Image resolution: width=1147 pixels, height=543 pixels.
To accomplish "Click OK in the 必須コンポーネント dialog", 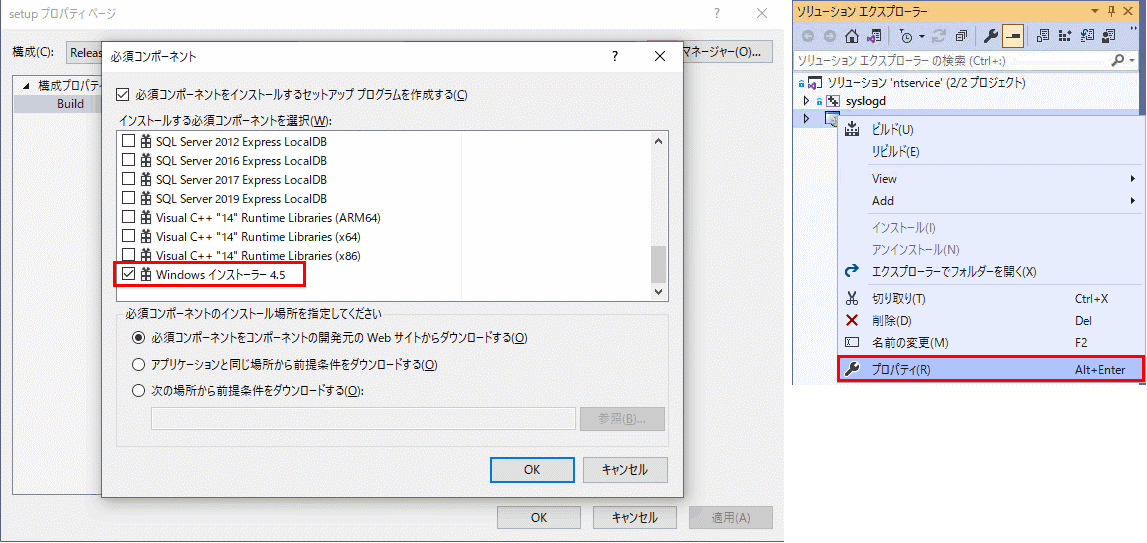I will click(532, 470).
